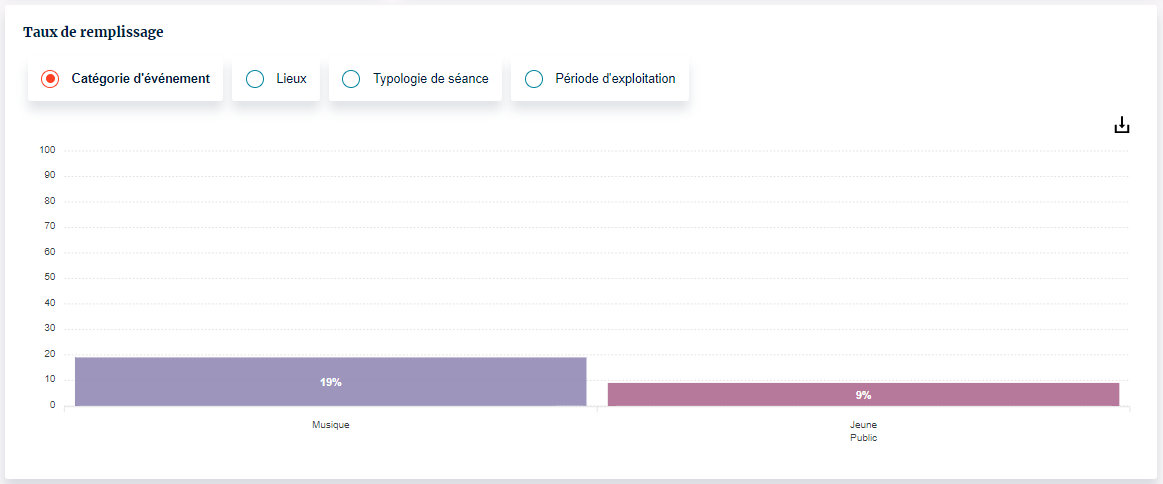
Task: Click the 30 y-axis tick label
Action: 49,328
